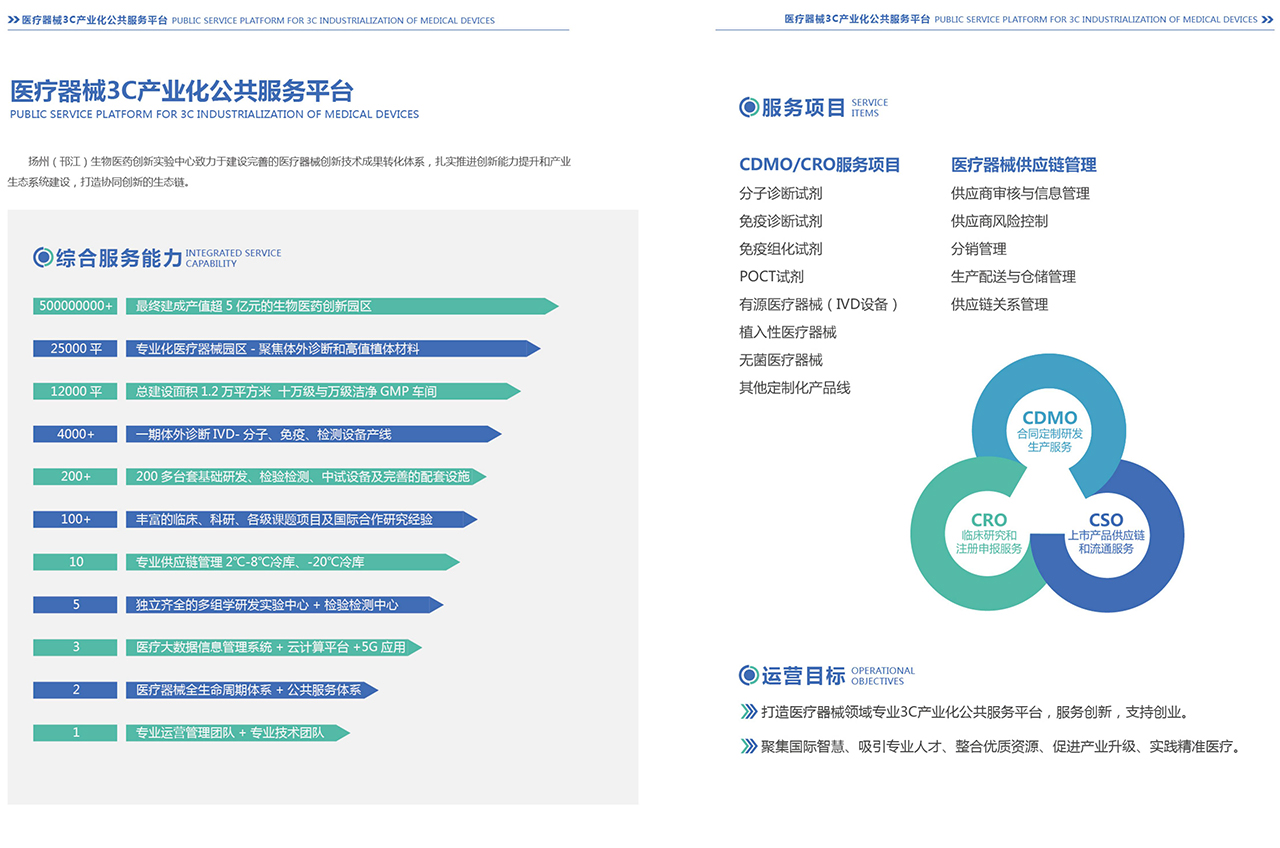The width and height of the screenshot is (1280, 848).
Task: Click the 4000+ number badge
Action: 76,434
